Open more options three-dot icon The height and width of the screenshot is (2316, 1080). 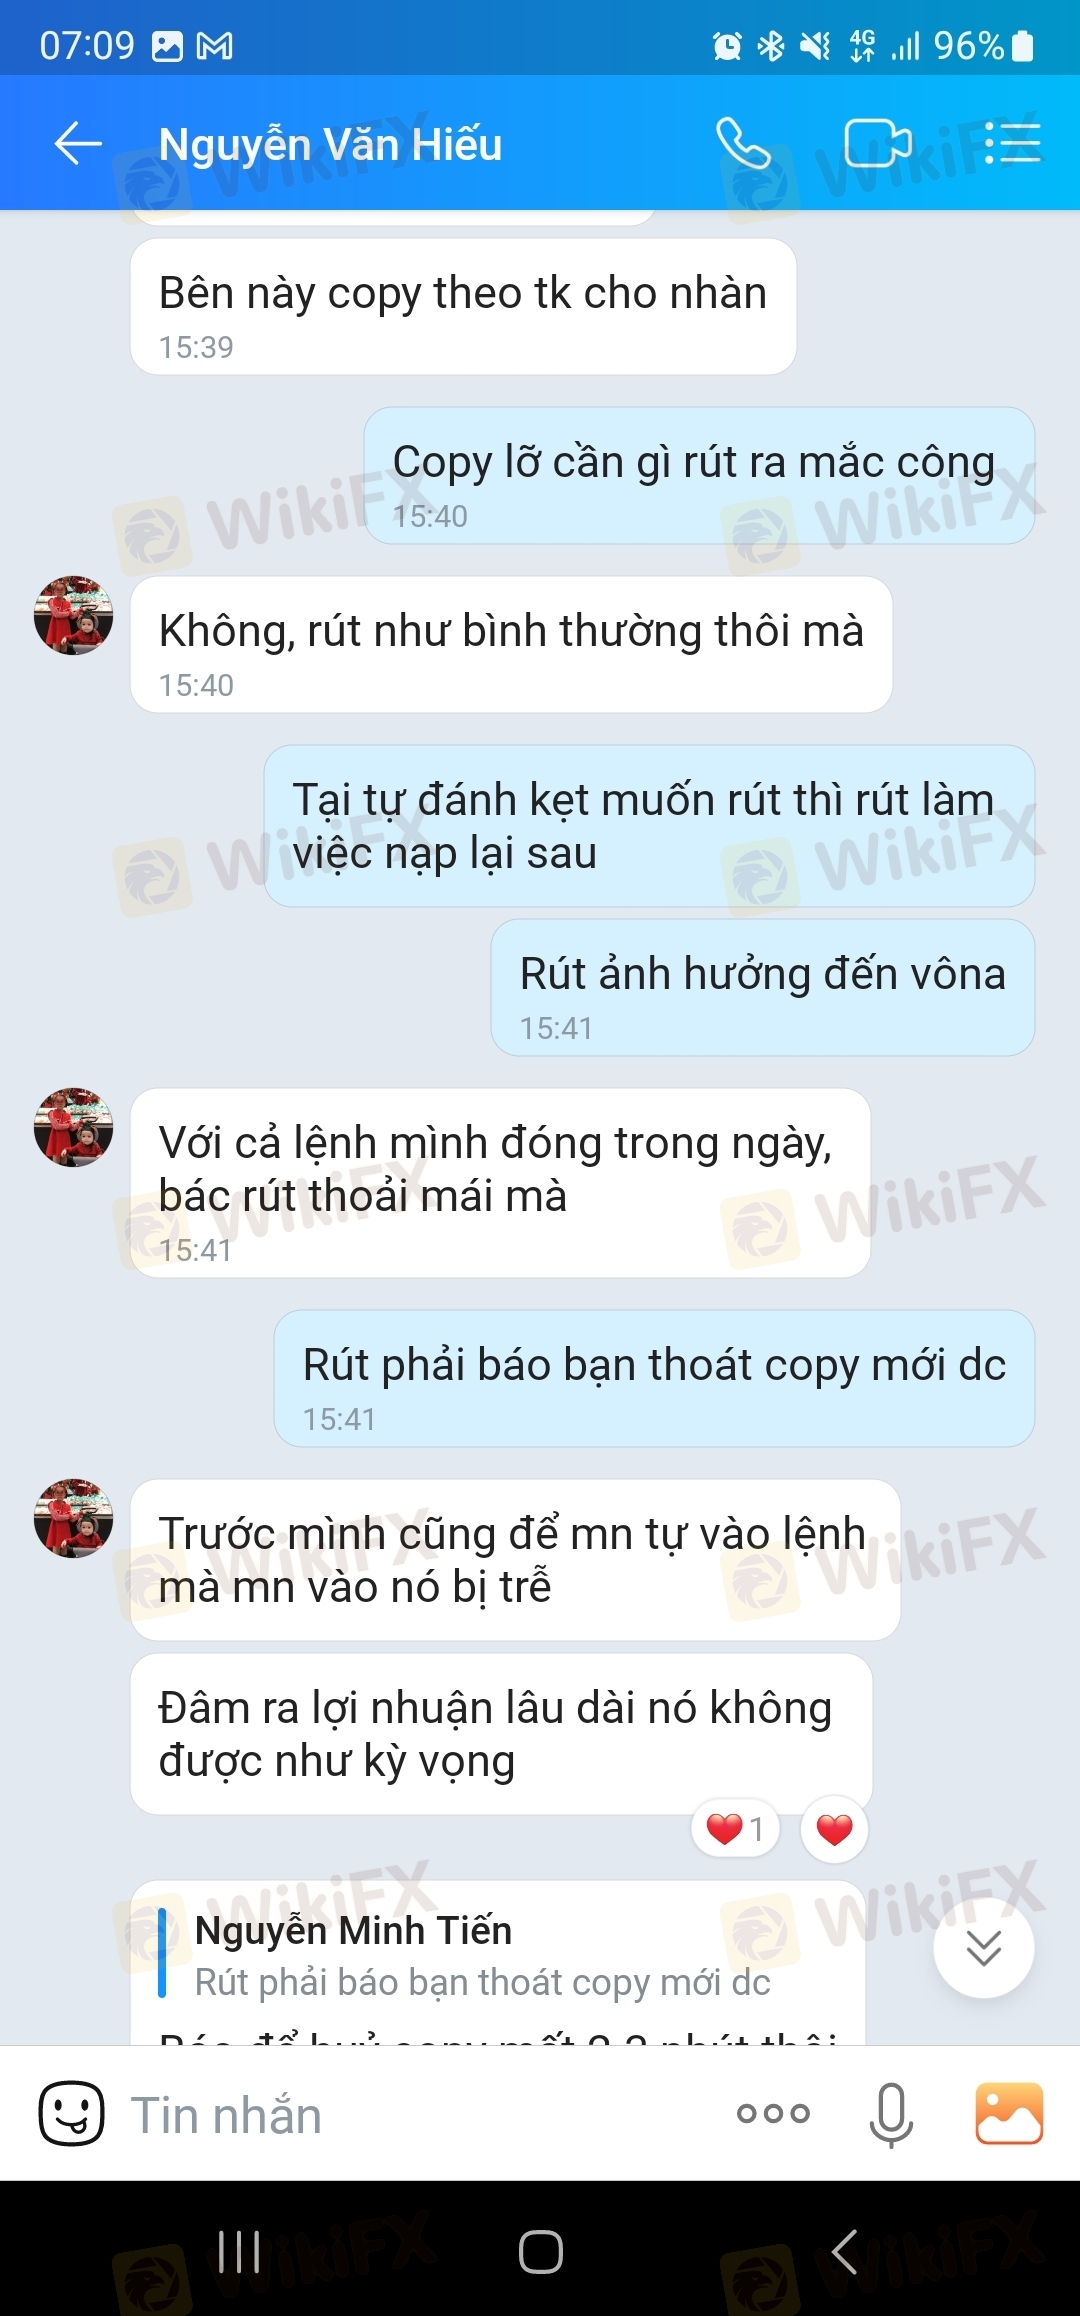(x=773, y=2113)
